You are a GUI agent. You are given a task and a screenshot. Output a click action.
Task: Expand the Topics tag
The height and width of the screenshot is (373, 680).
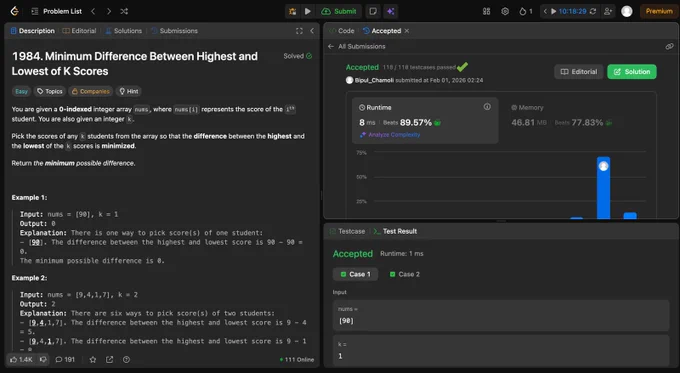click(50, 91)
